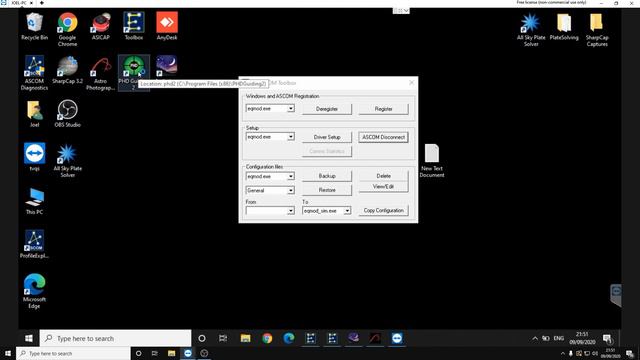
Task: Click the red-curve app on the remote taskbar
Action: coord(376,338)
